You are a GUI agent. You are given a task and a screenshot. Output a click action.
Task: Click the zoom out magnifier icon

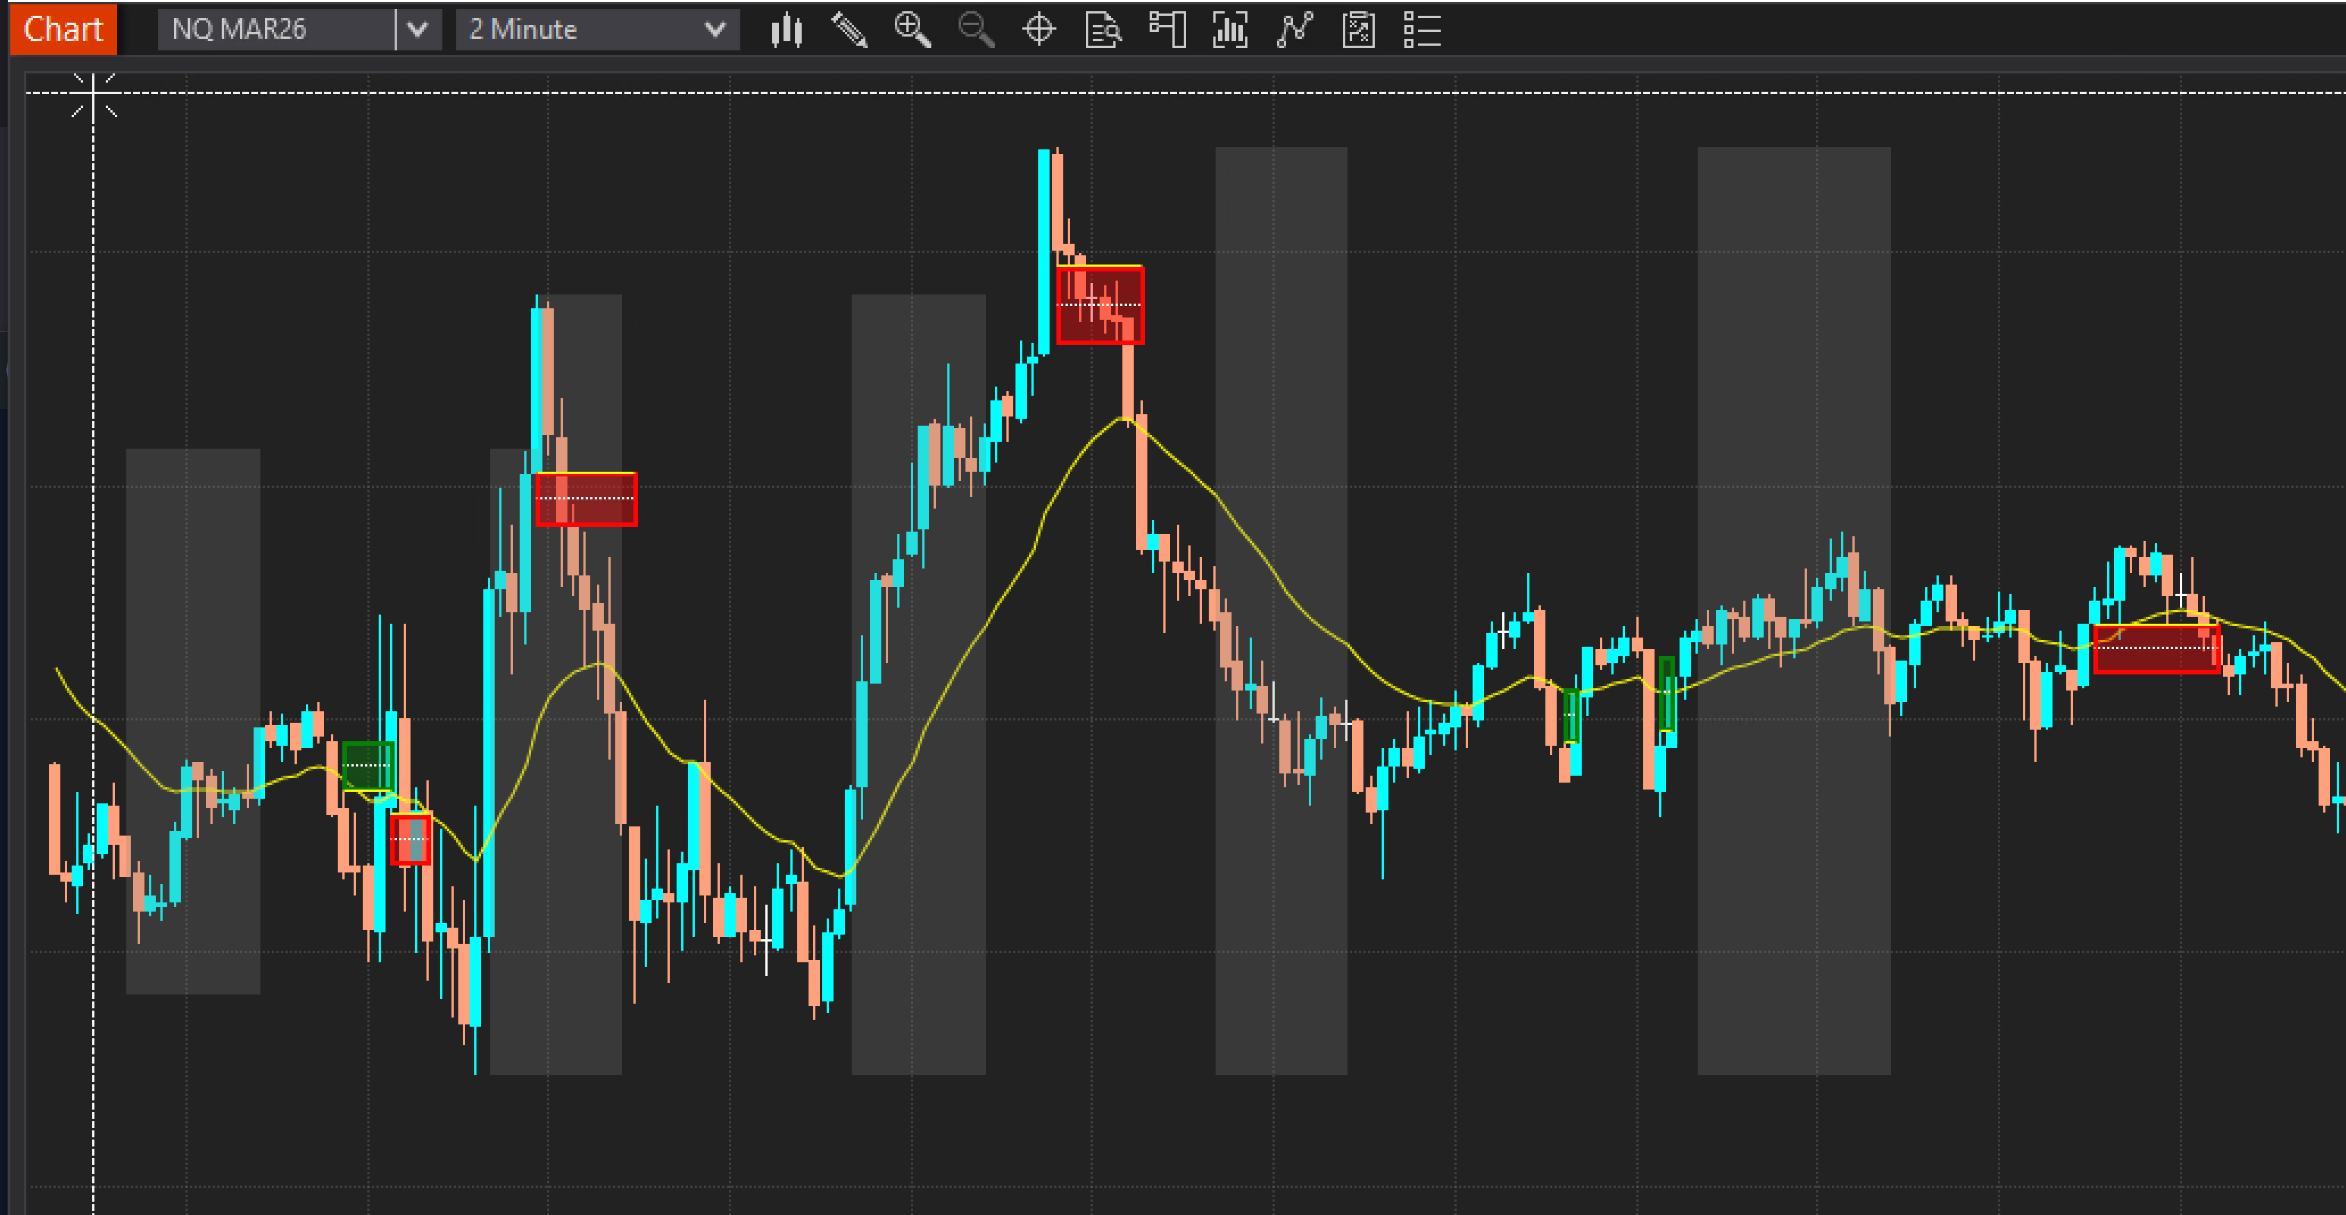pos(975,30)
